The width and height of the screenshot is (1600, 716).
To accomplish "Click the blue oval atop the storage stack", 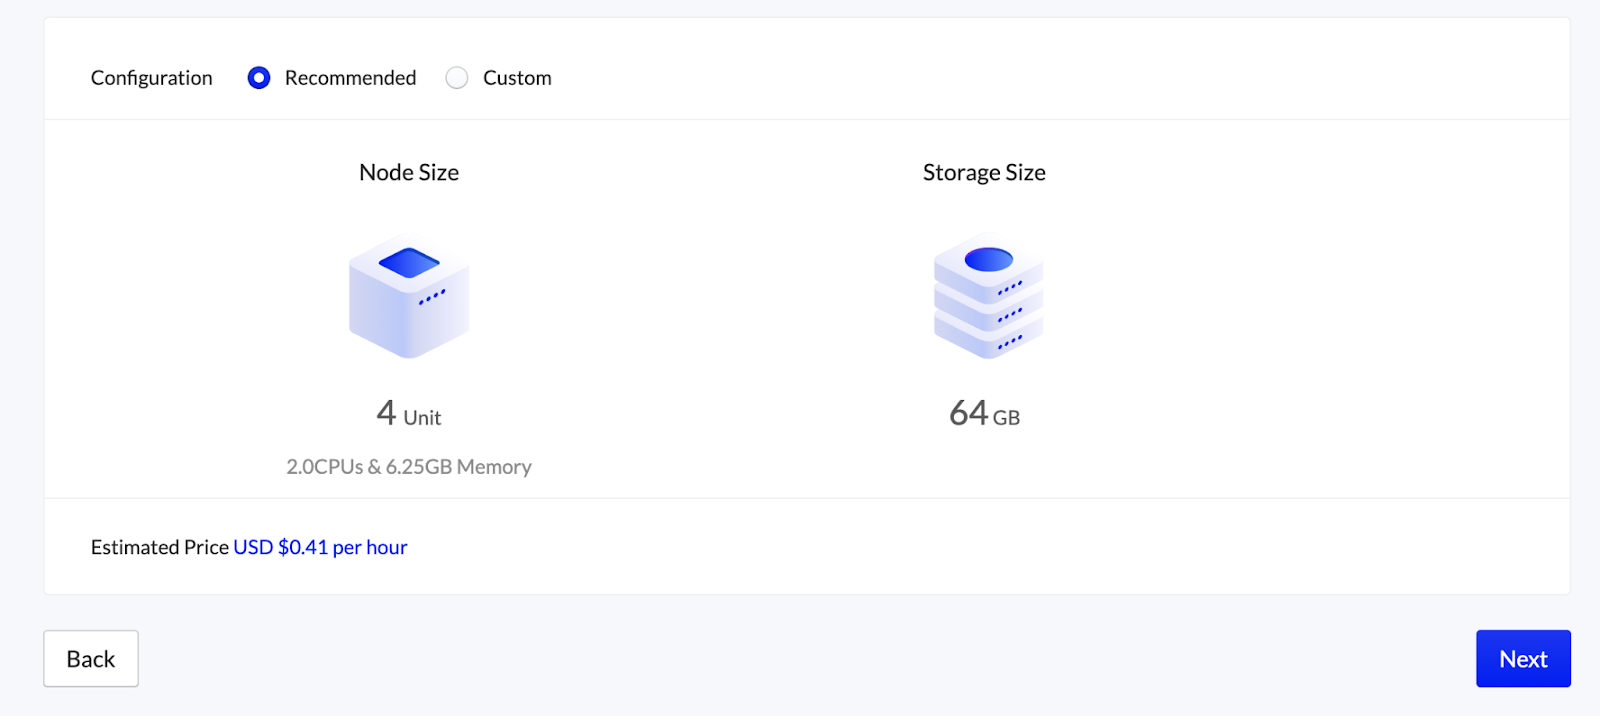I will click(x=988, y=260).
